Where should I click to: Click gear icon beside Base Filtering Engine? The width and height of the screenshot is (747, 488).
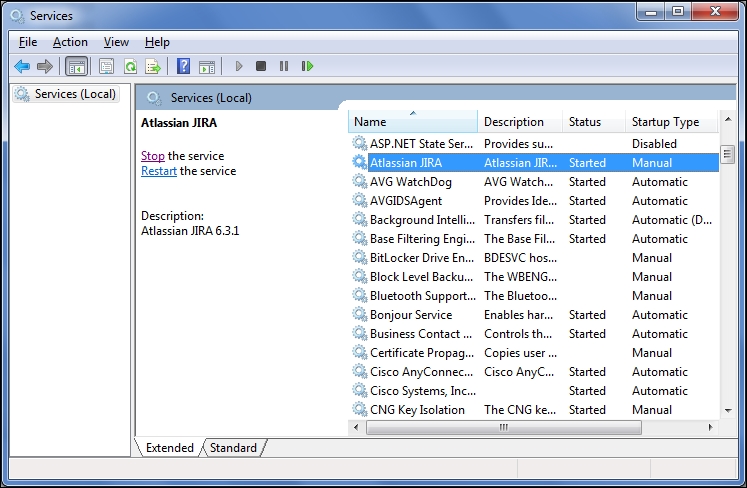359,238
